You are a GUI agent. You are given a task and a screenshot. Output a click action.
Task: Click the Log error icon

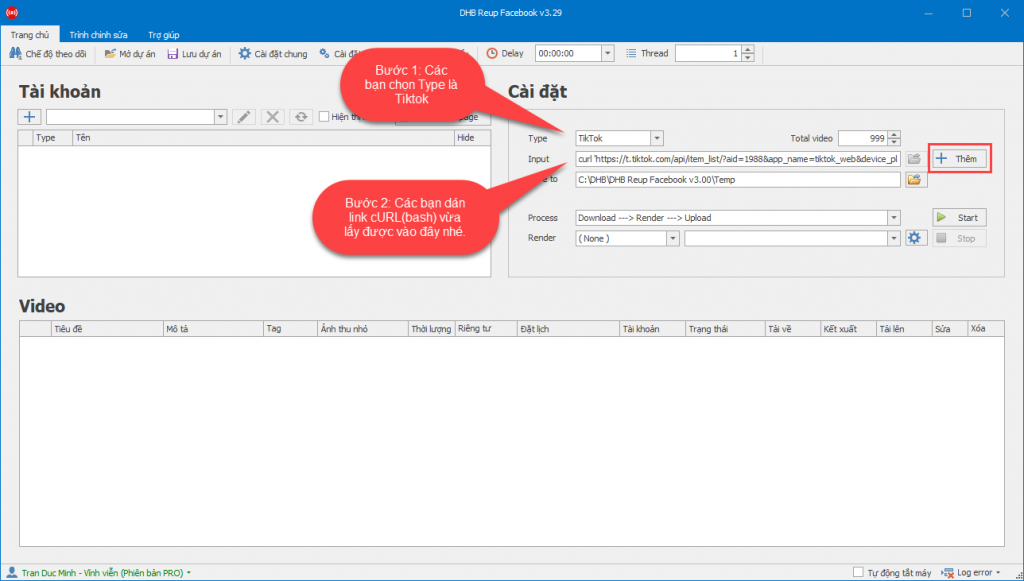pyautogui.click(x=948, y=573)
